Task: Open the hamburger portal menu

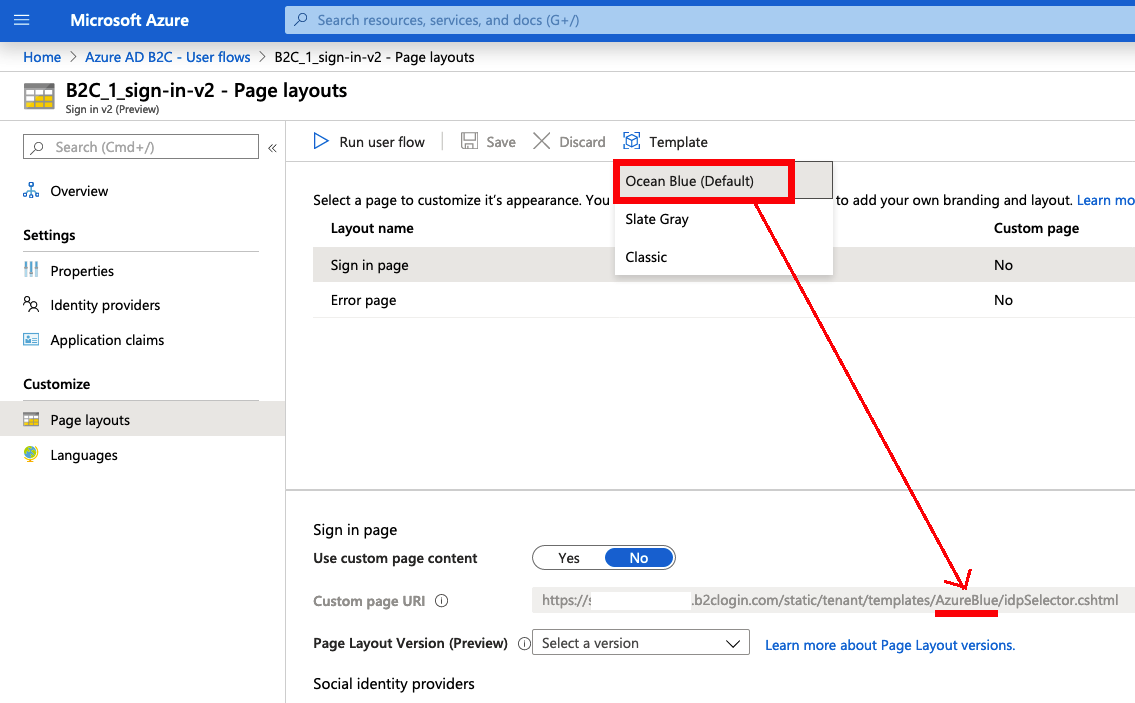Action: click(x=22, y=20)
